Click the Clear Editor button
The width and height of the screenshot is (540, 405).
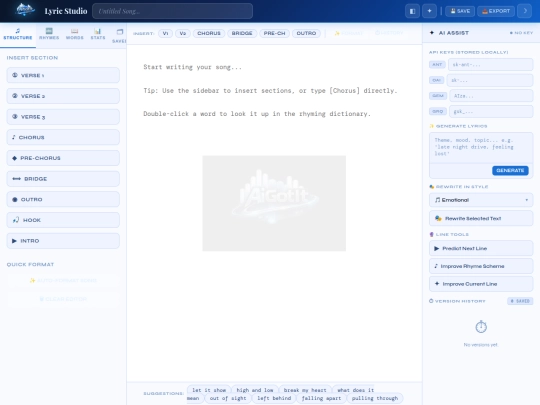(63, 299)
